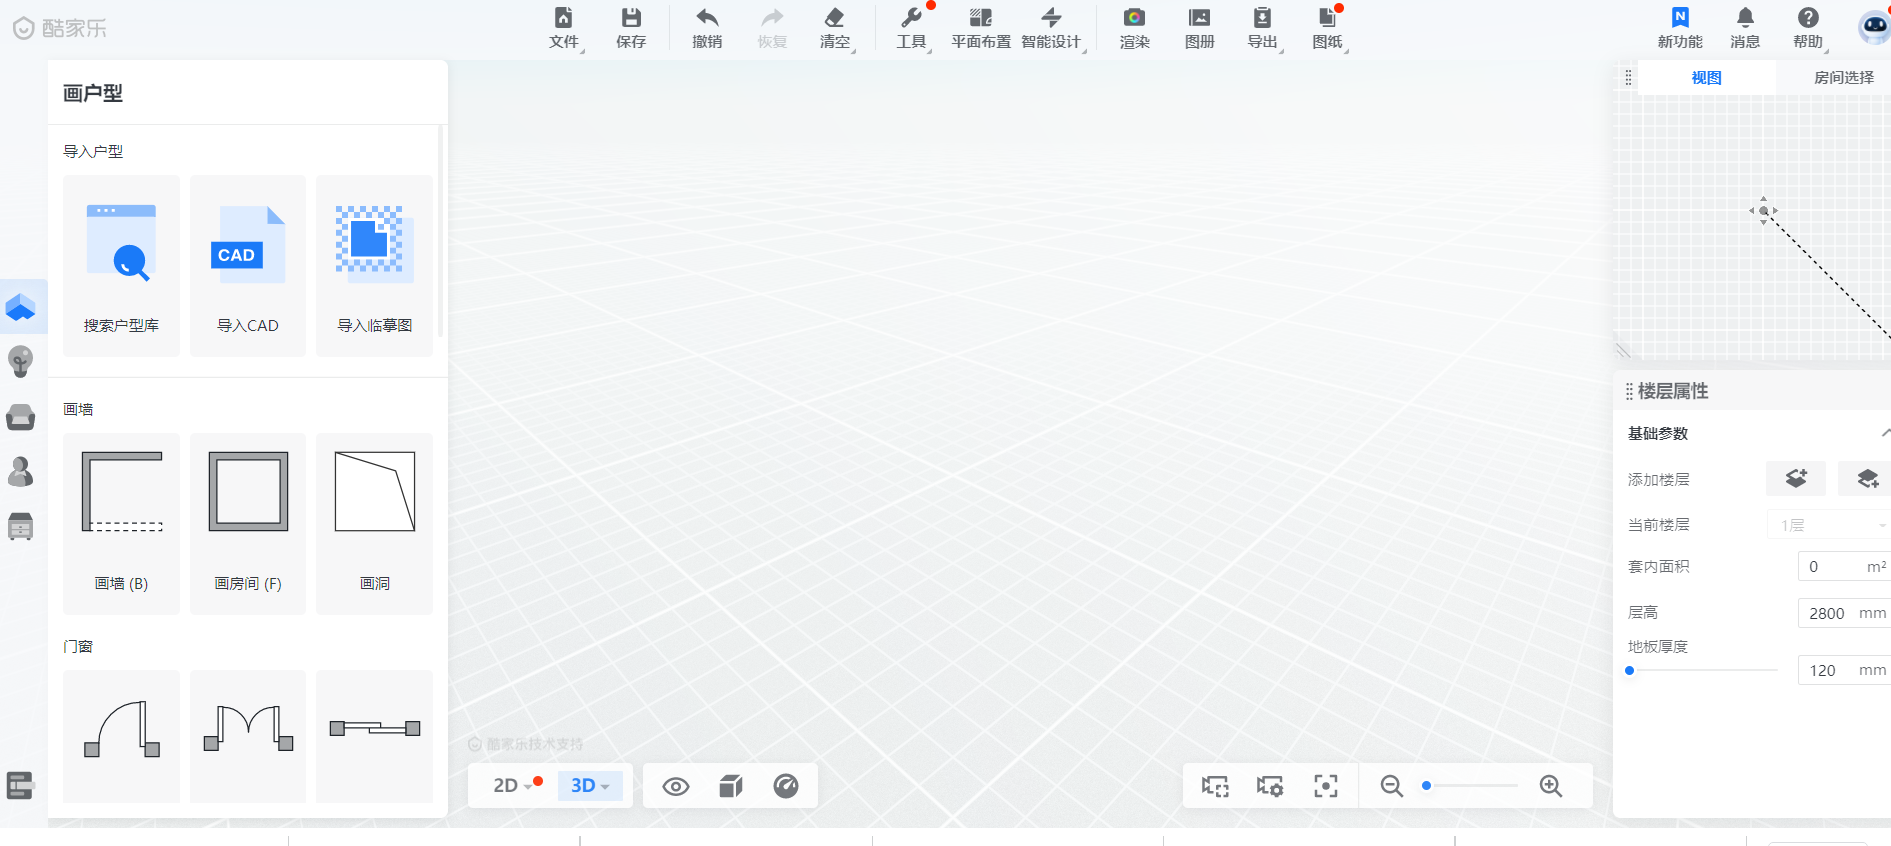Click the 地板厚度 slider

point(1703,670)
